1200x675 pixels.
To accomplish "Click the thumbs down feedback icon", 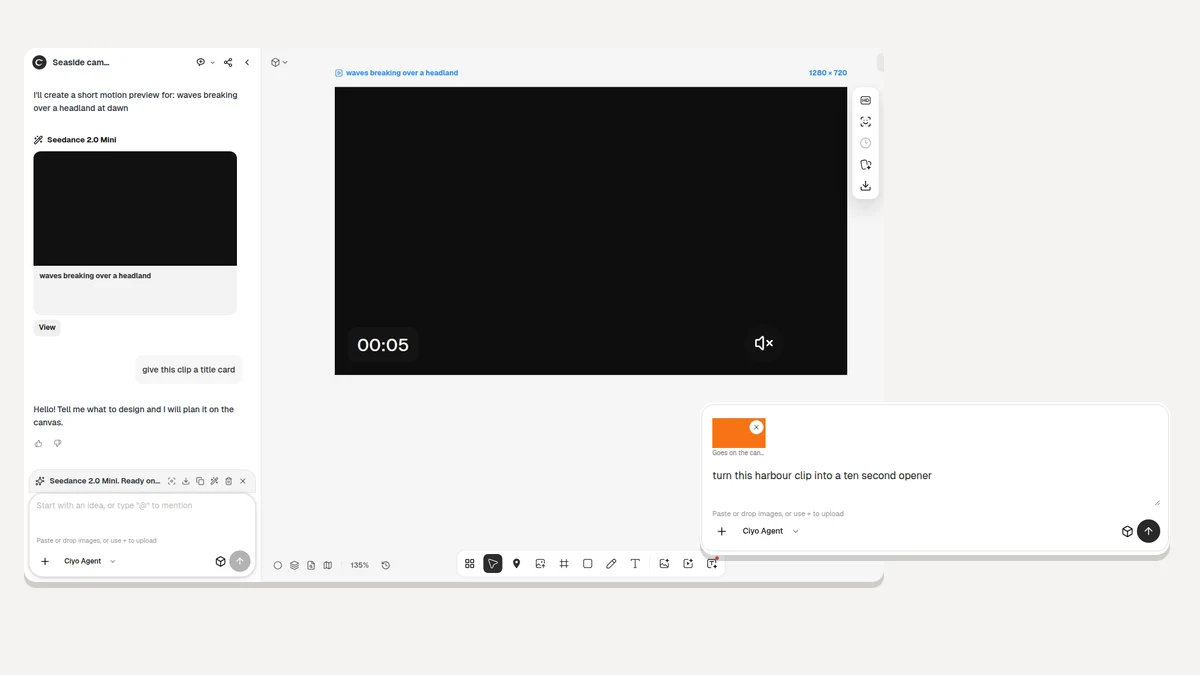I will coord(57,443).
